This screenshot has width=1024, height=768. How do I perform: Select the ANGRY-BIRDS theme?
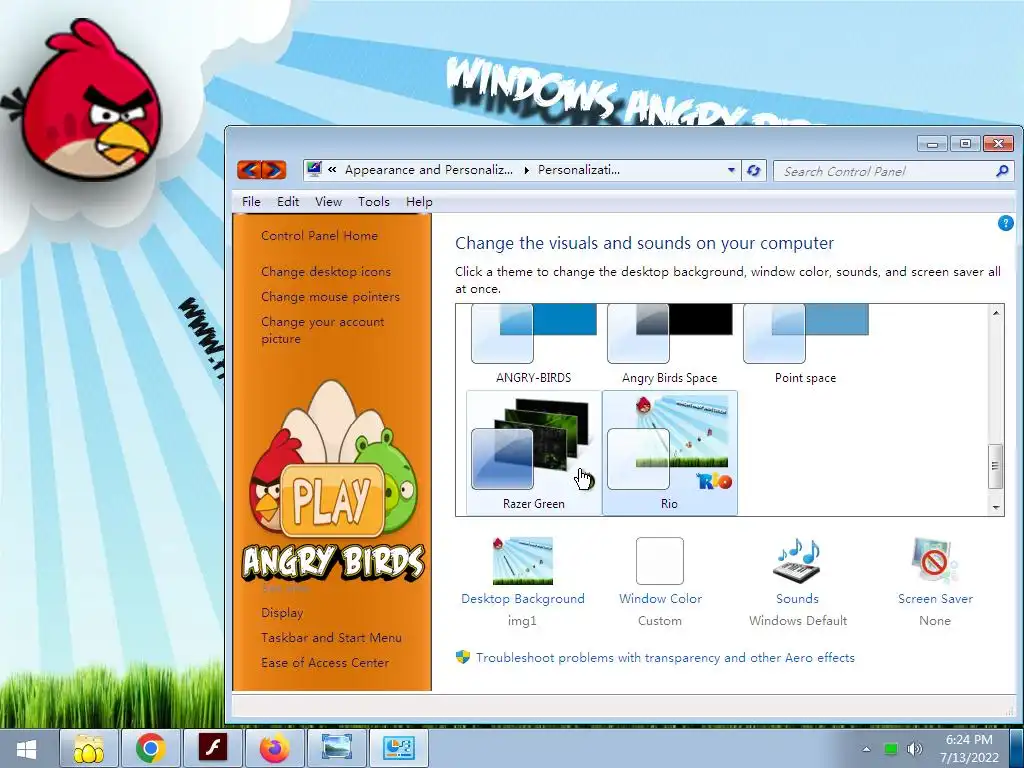[x=534, y=345]
